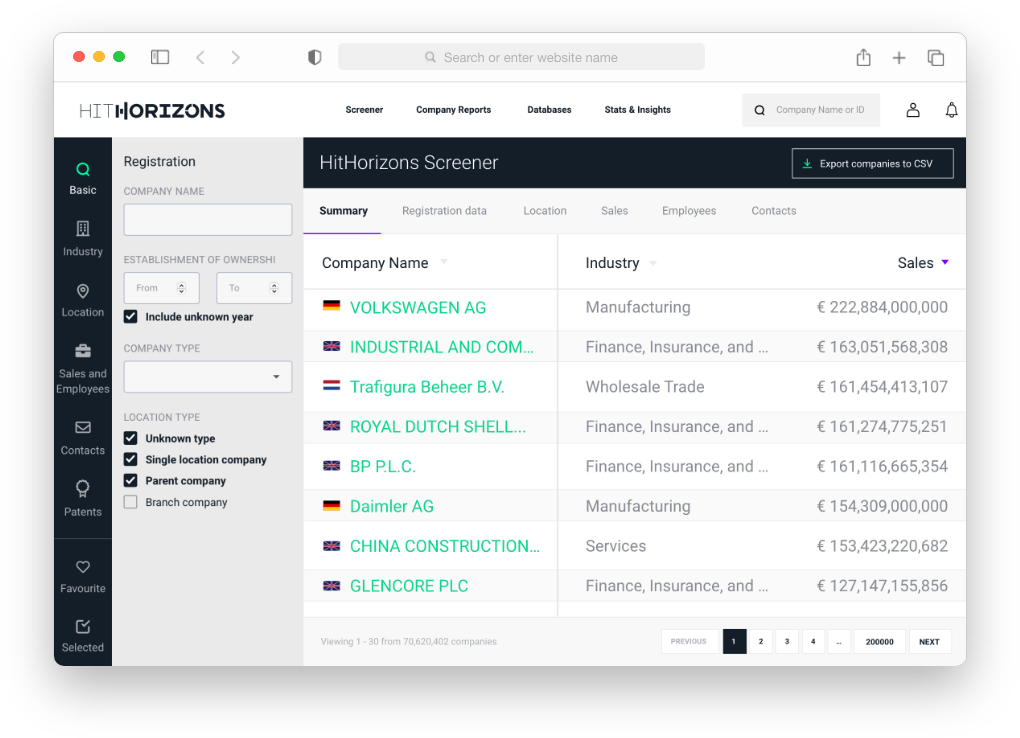
Task: Click the browser share icon
Action: [x=863, y=57]
